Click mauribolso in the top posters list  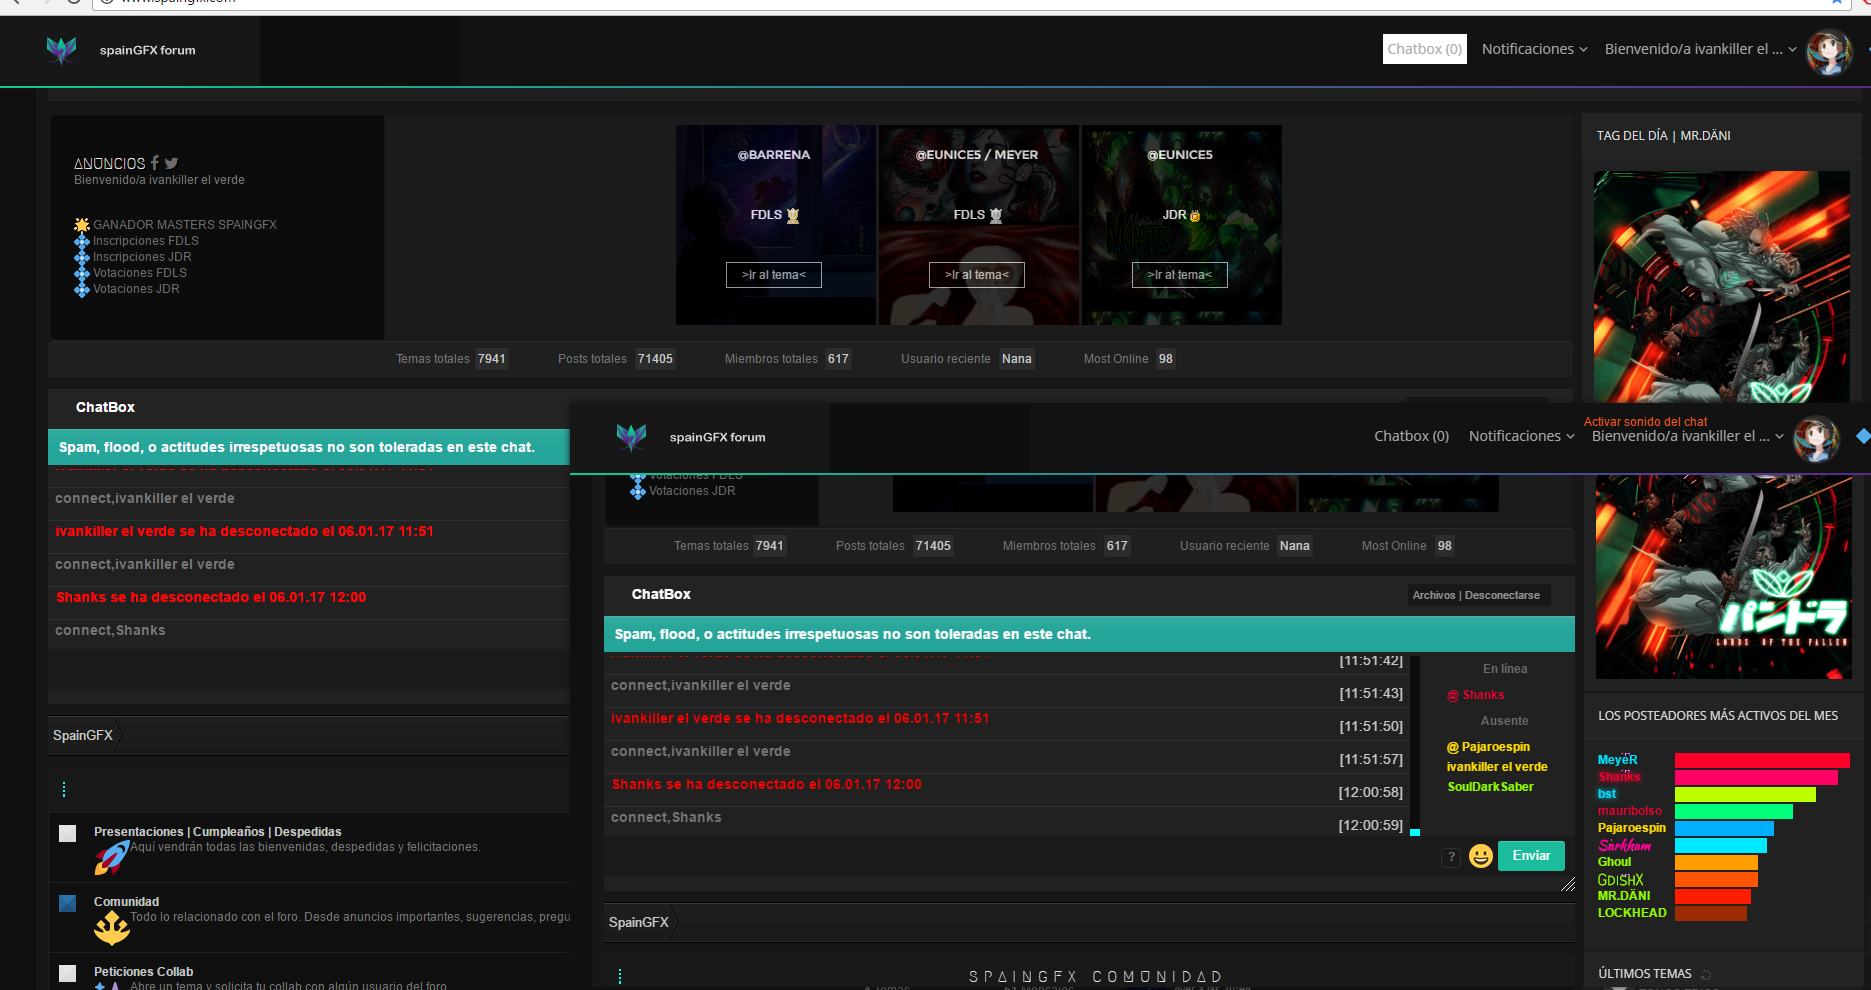(x=1630, y=811)
